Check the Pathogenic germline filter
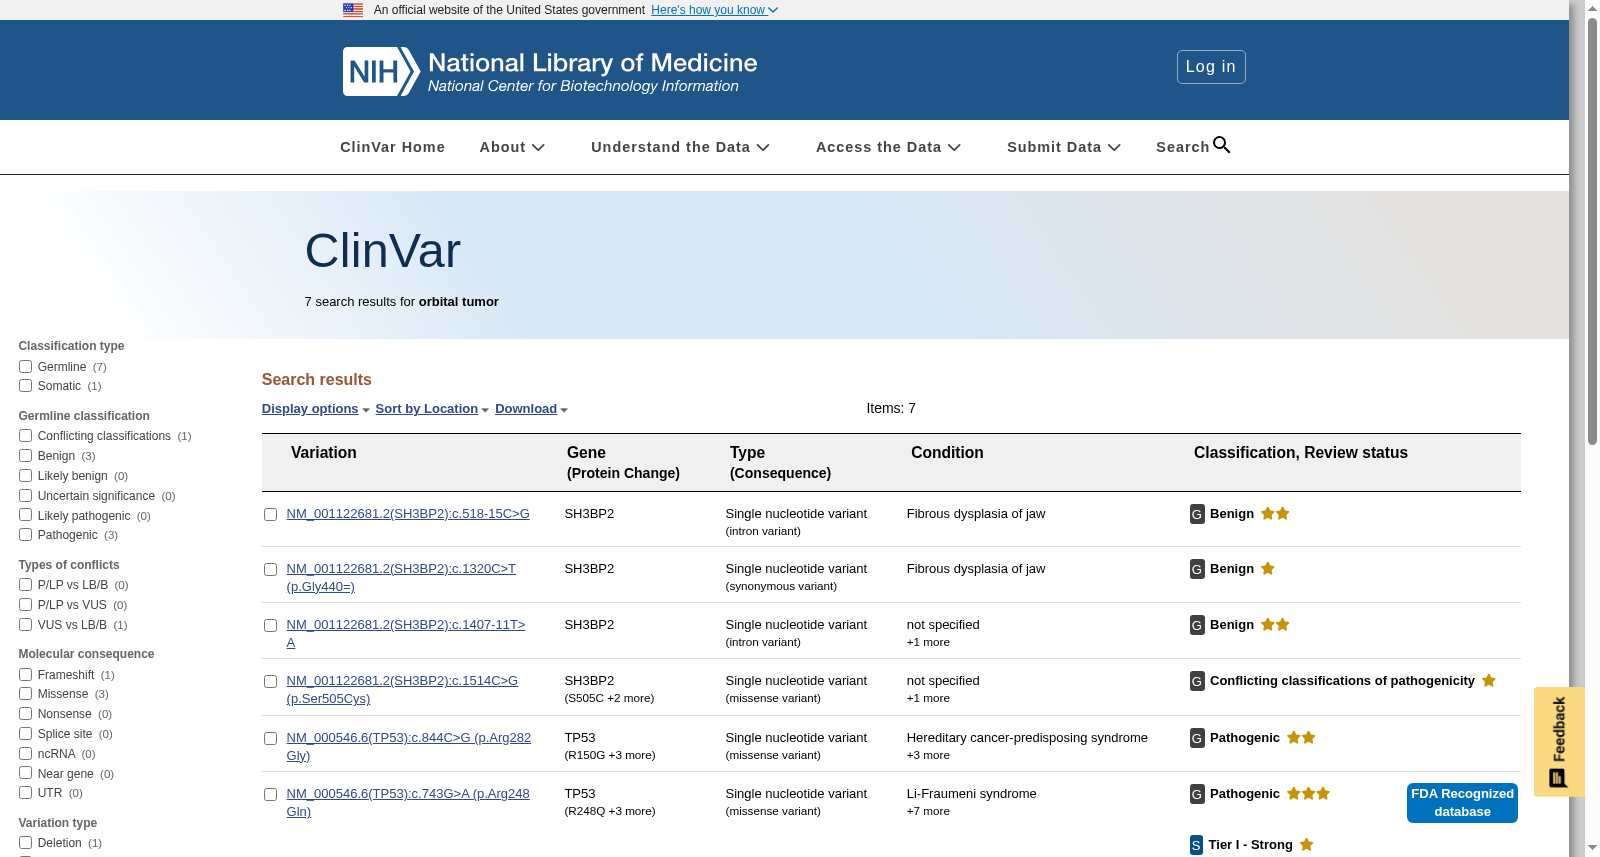 25,535
